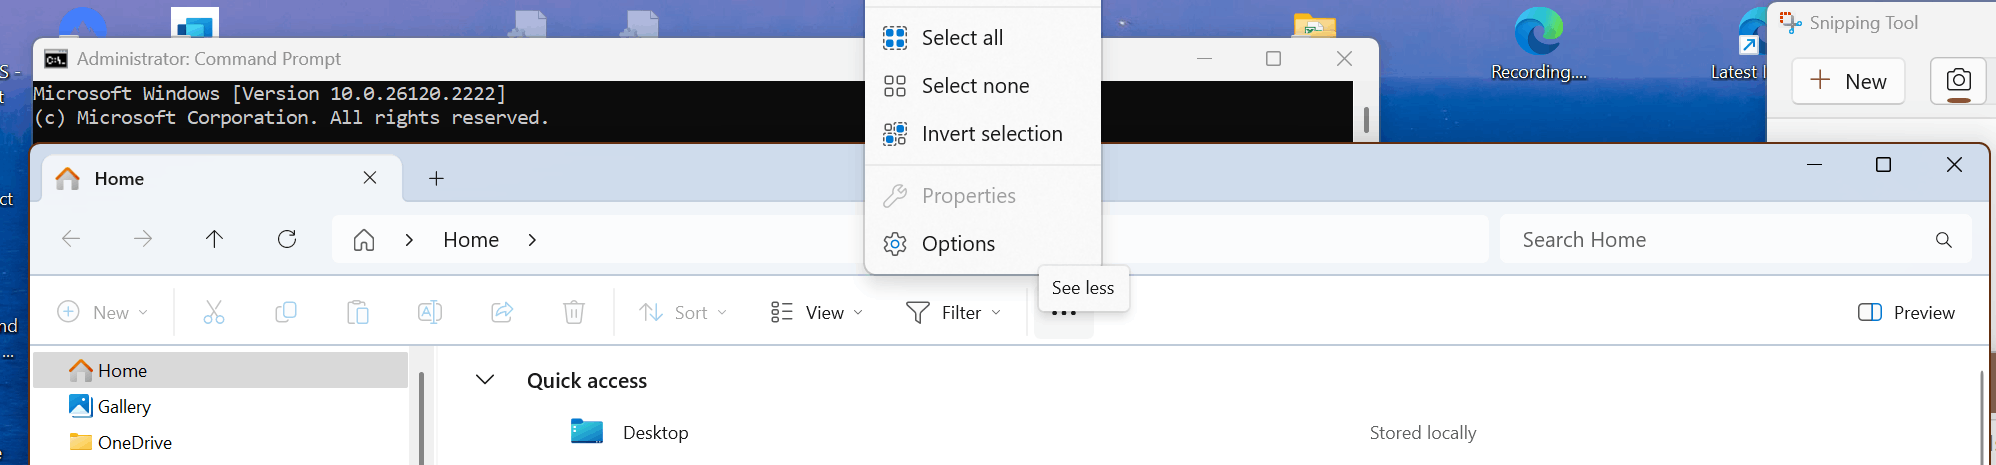This screenshot has width=1996, height=465.
Task: Refresh the Home folder view
Action: 287,239
